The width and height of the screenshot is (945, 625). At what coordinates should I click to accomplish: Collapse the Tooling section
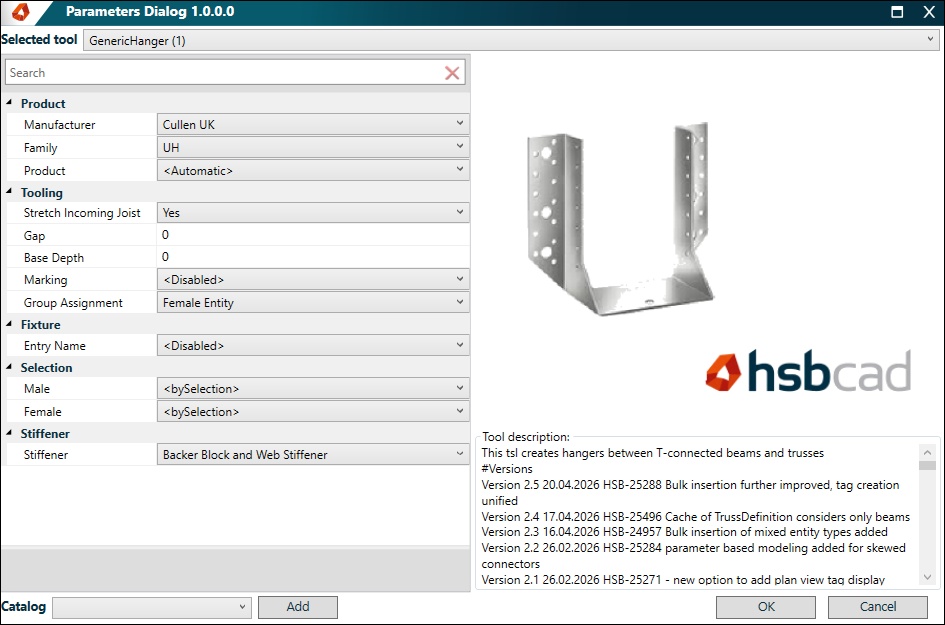[10, 192]
